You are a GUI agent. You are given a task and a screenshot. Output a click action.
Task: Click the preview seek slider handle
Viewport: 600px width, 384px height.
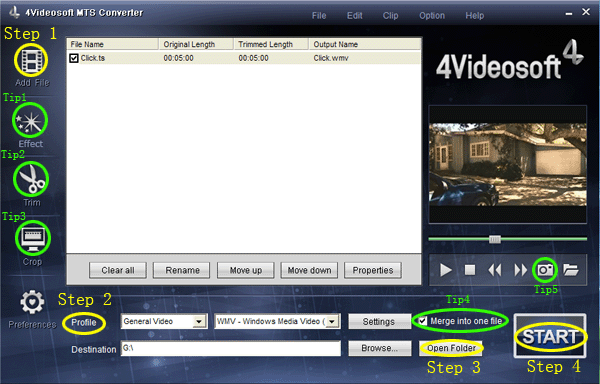pos(494,239)
